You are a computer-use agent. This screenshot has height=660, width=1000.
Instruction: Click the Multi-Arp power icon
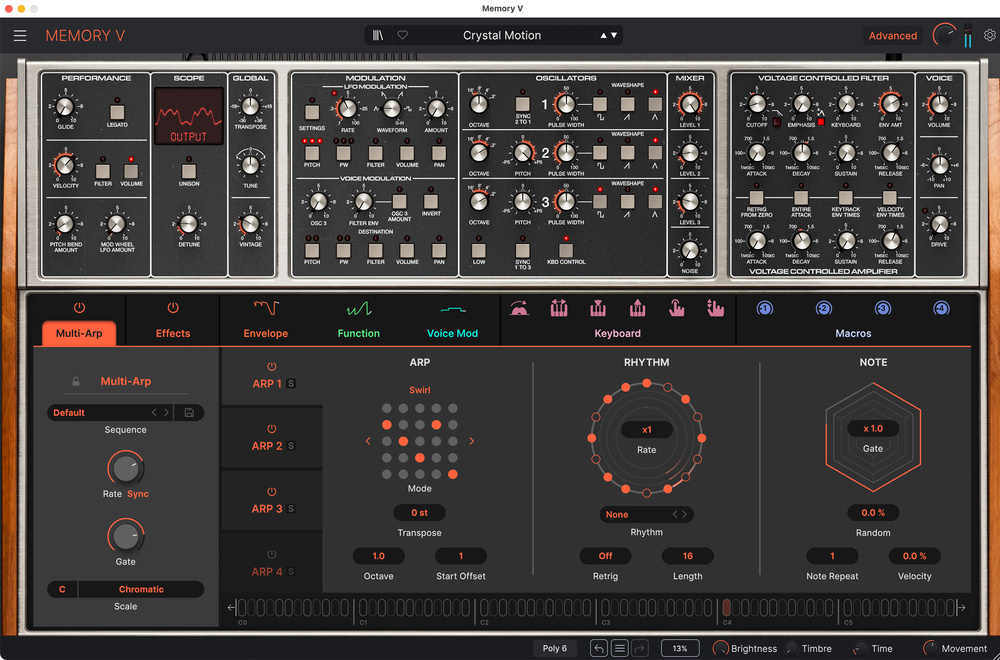click(x=79, y=308)
